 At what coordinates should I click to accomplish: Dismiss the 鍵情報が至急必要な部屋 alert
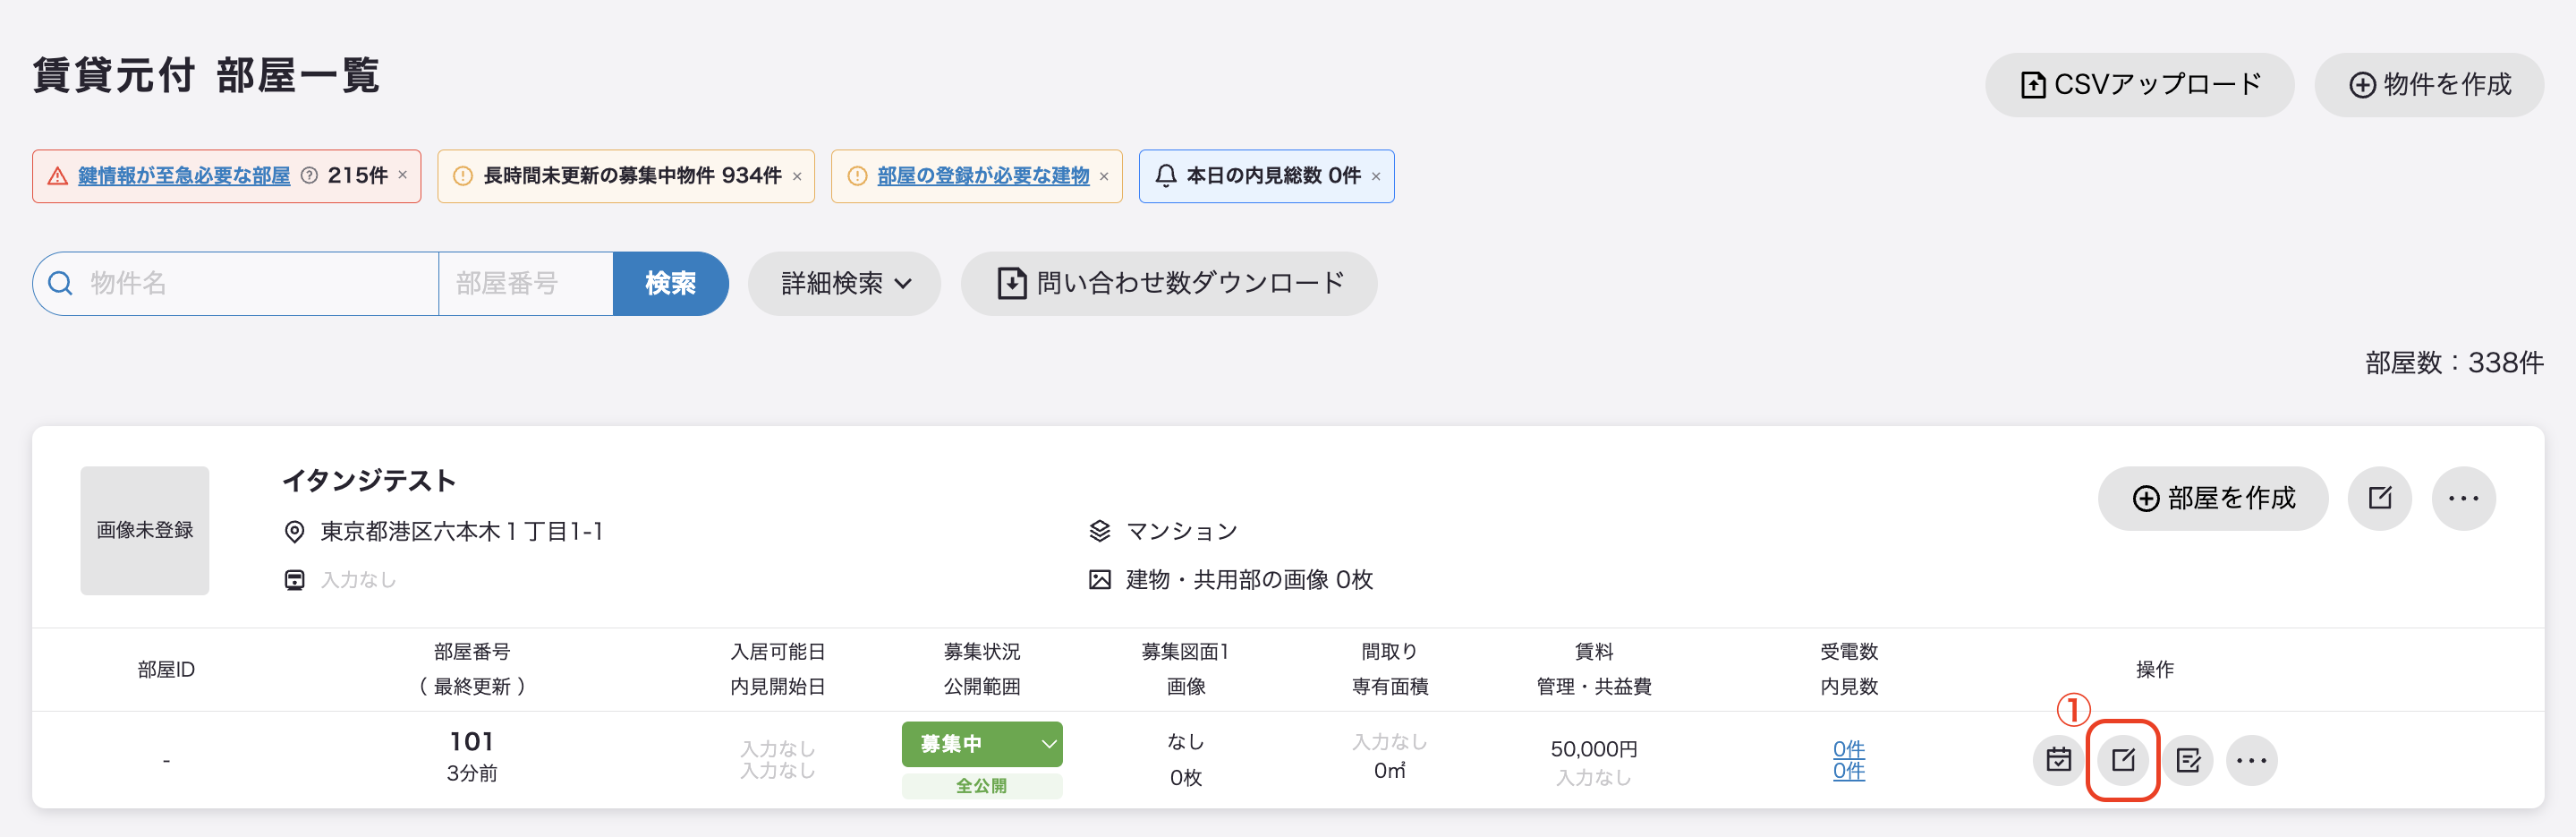click(x=403, y=175)
